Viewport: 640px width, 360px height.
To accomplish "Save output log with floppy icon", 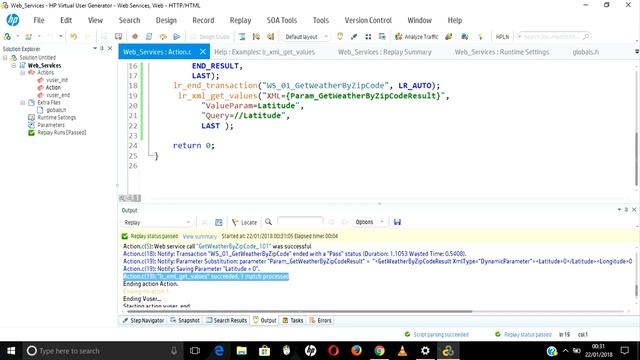I will [x=397, y=222].
